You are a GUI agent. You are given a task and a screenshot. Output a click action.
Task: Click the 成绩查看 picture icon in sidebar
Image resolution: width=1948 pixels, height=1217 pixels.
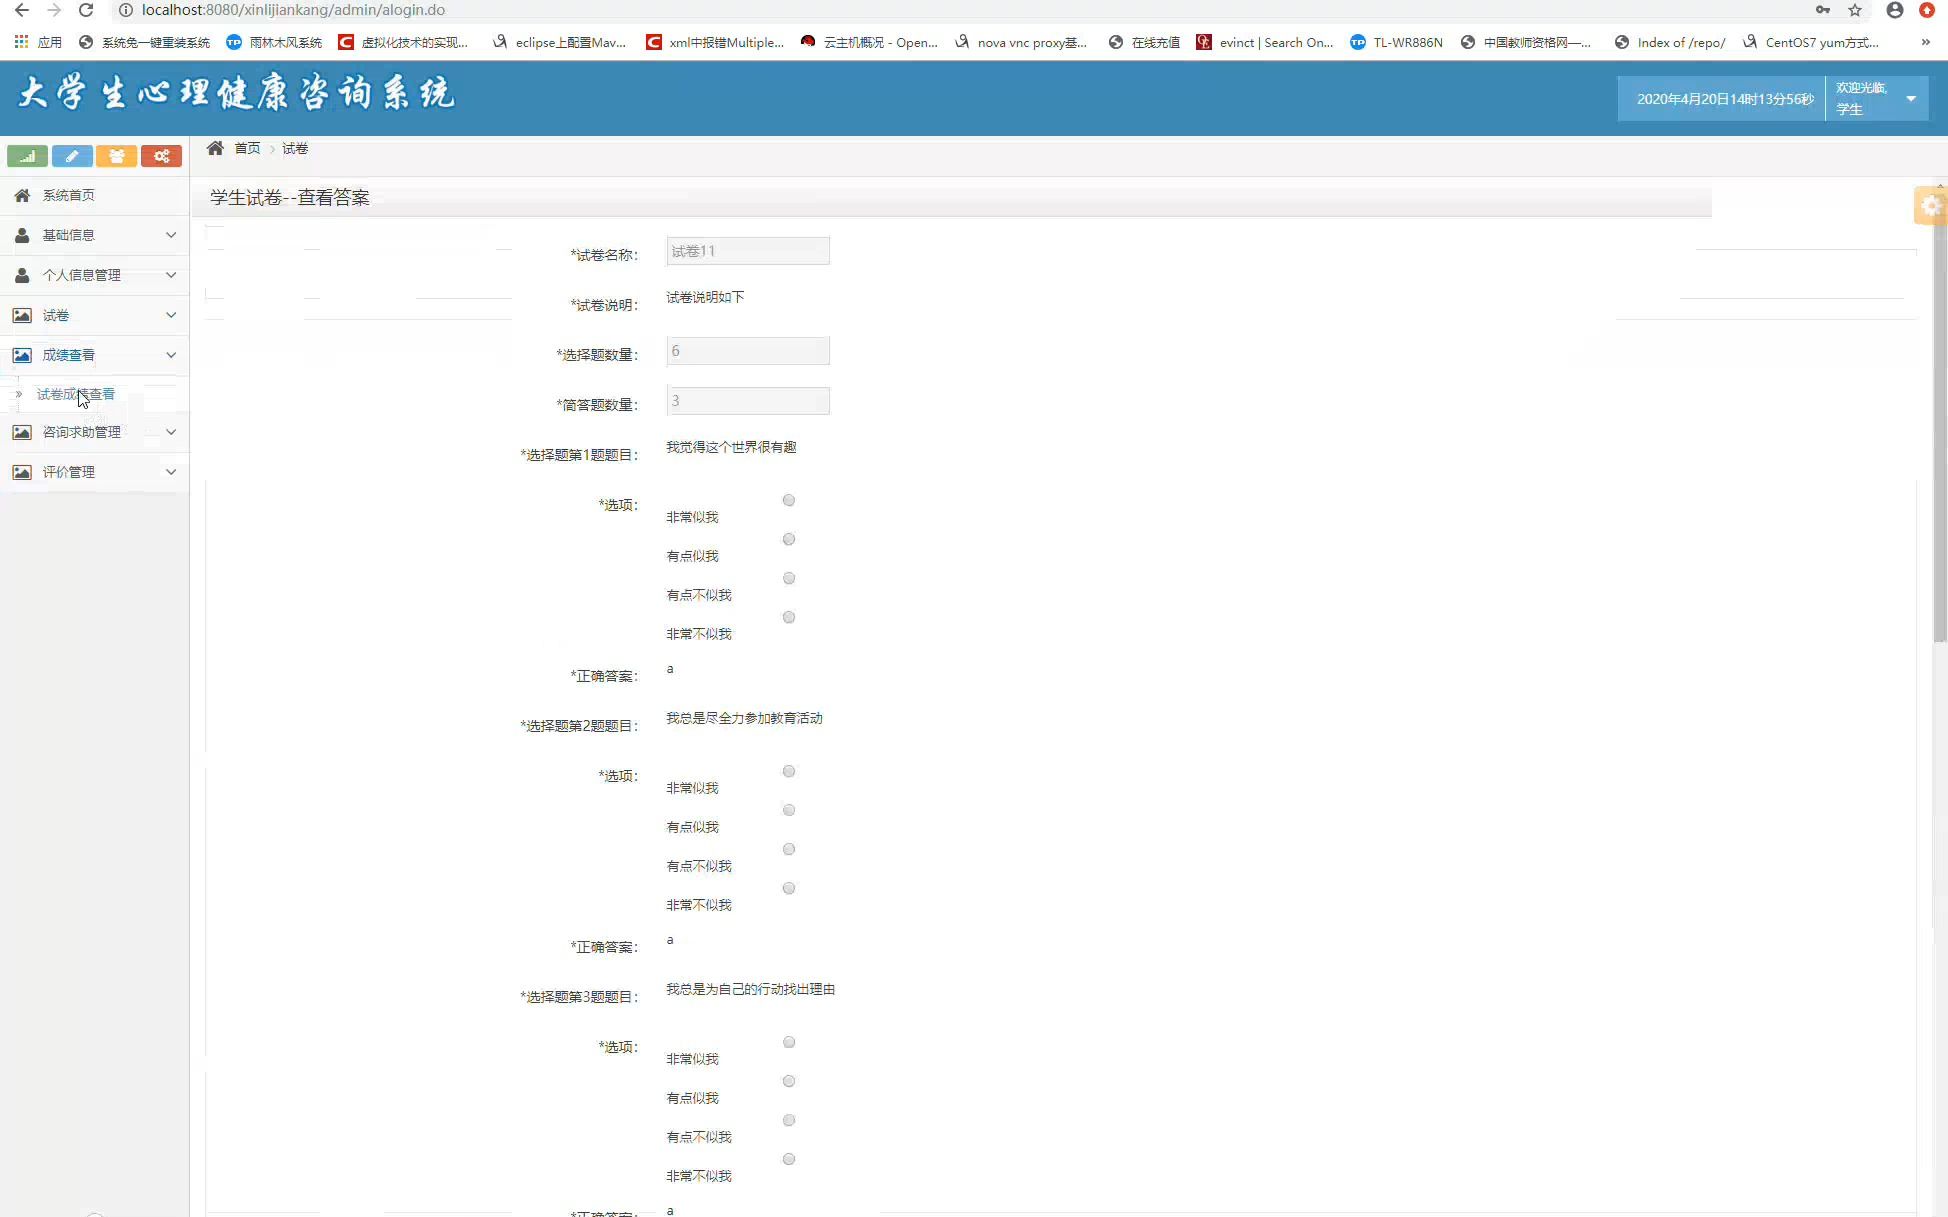22,355
